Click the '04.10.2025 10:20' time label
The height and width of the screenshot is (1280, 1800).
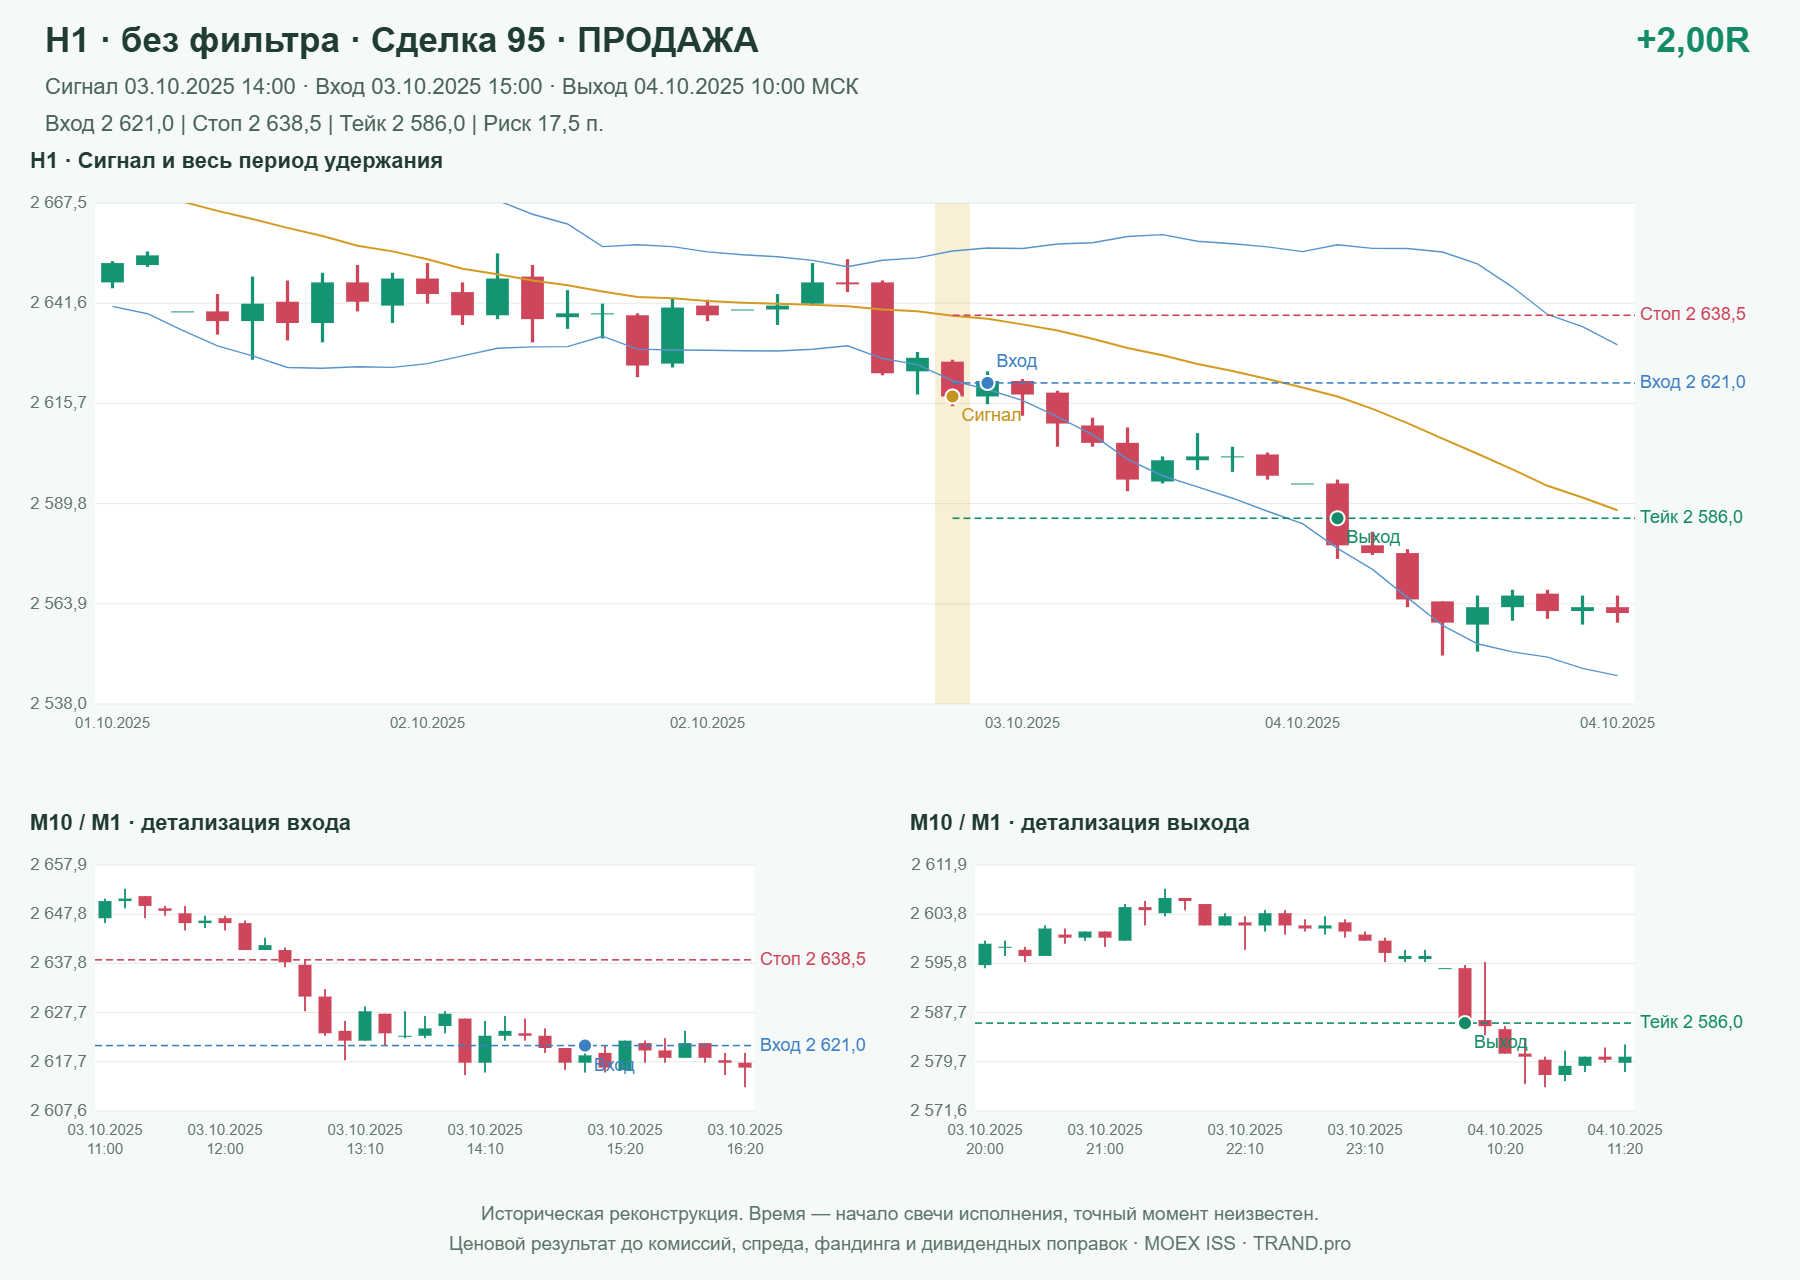pyautogui.click(x=1505, y=1139)
